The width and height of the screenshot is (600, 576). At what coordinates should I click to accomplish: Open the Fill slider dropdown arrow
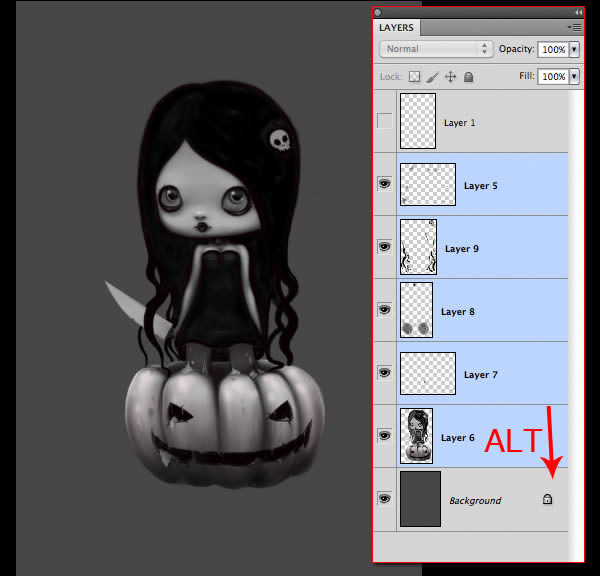(574, 77)
